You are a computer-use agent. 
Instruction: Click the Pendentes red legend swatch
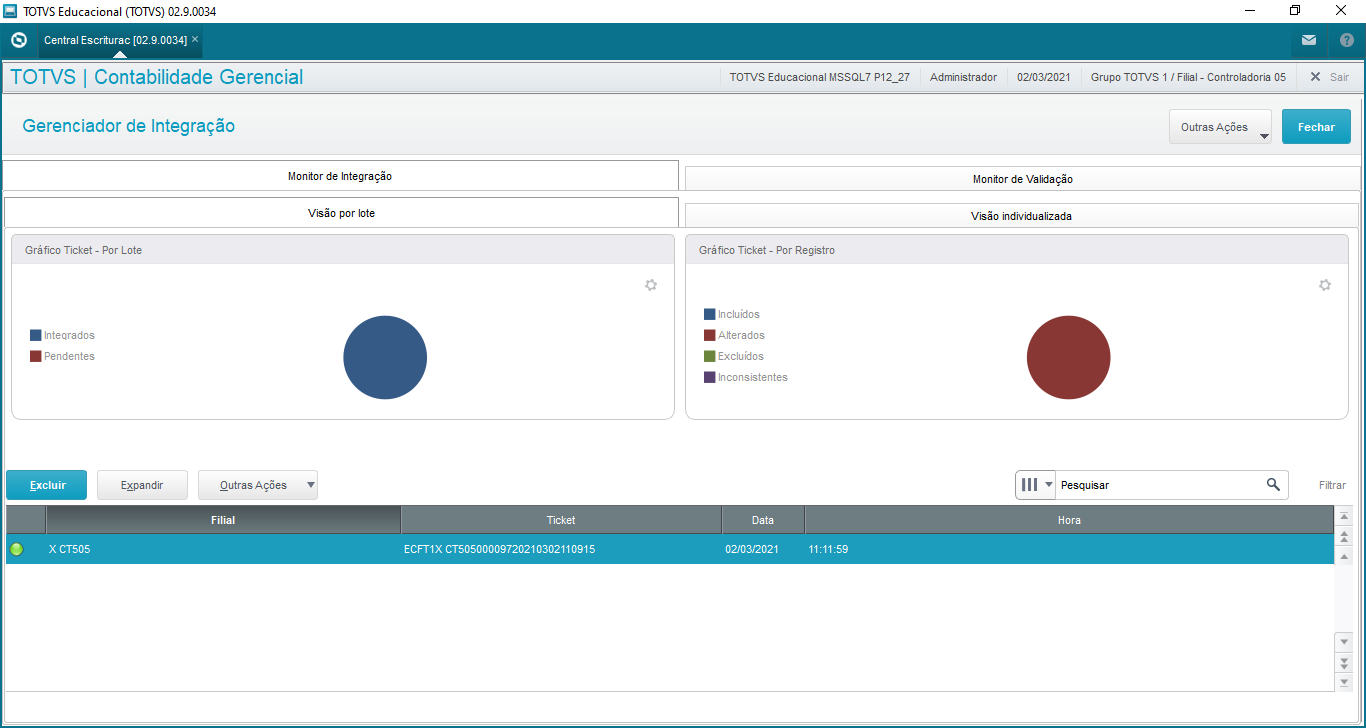point(36,356)
